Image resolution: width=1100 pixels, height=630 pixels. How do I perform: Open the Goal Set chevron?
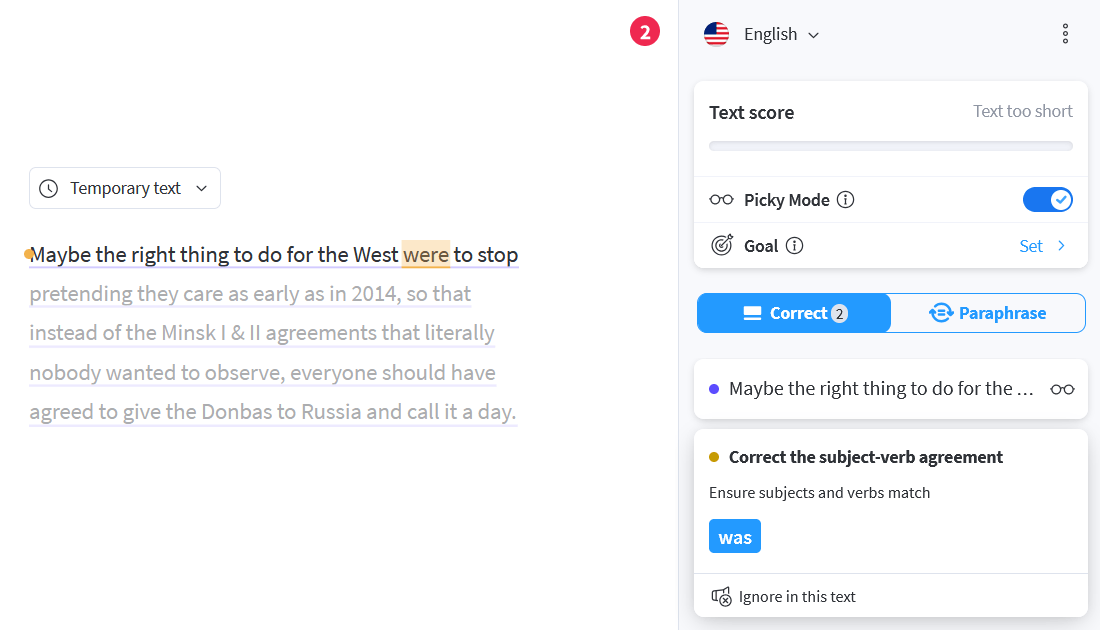pos(1042,246)
